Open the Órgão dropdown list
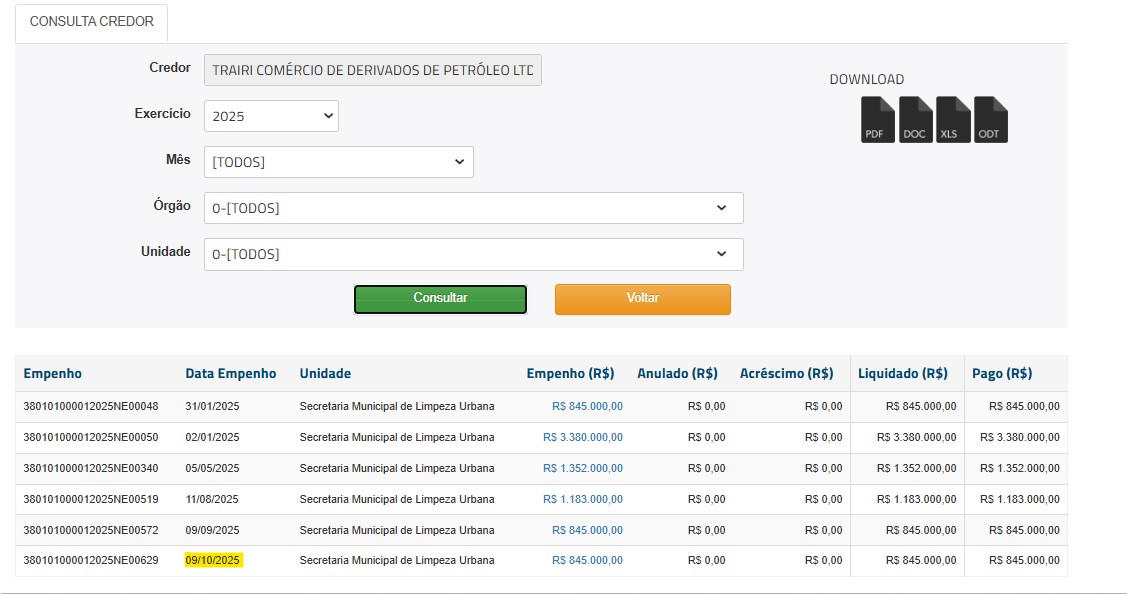The image size is (1127, 594). (x=473, y=208)
